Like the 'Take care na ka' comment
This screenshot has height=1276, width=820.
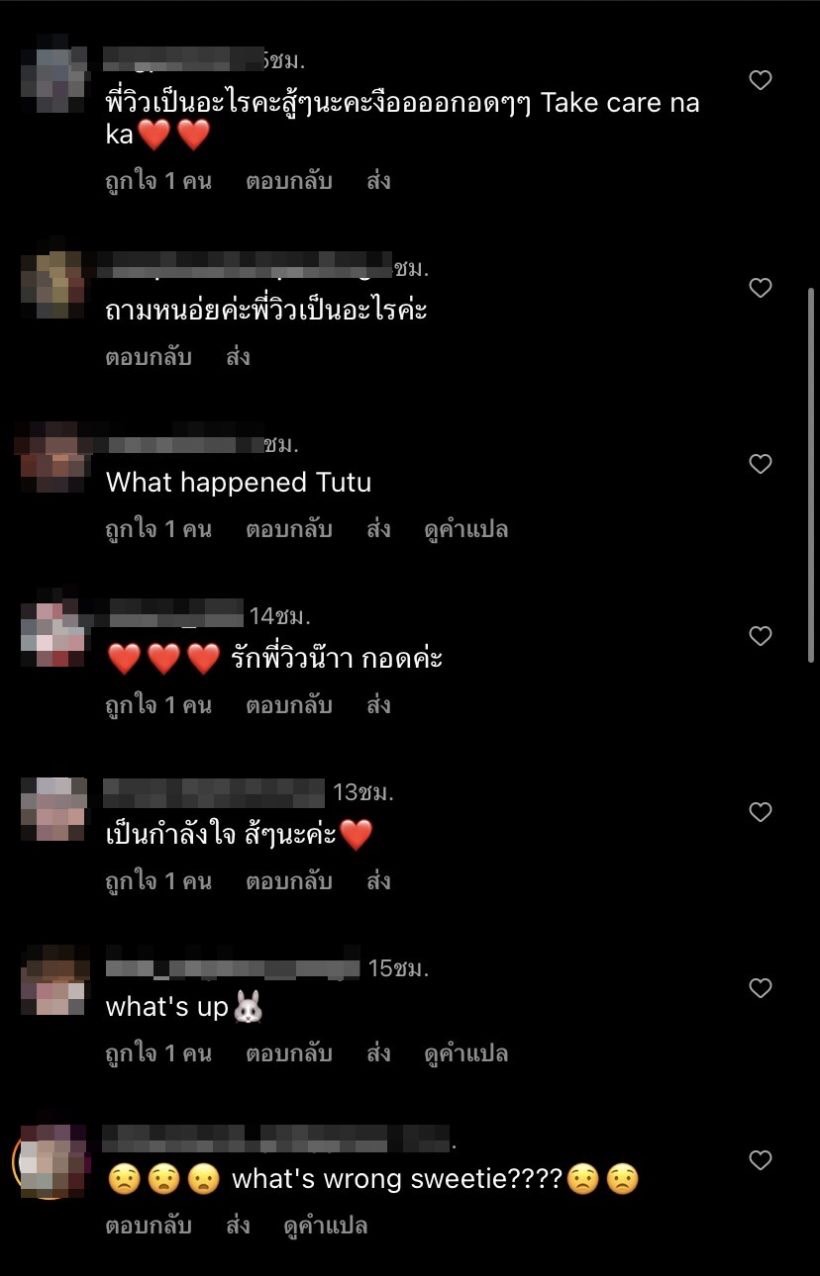click(760, 80)
